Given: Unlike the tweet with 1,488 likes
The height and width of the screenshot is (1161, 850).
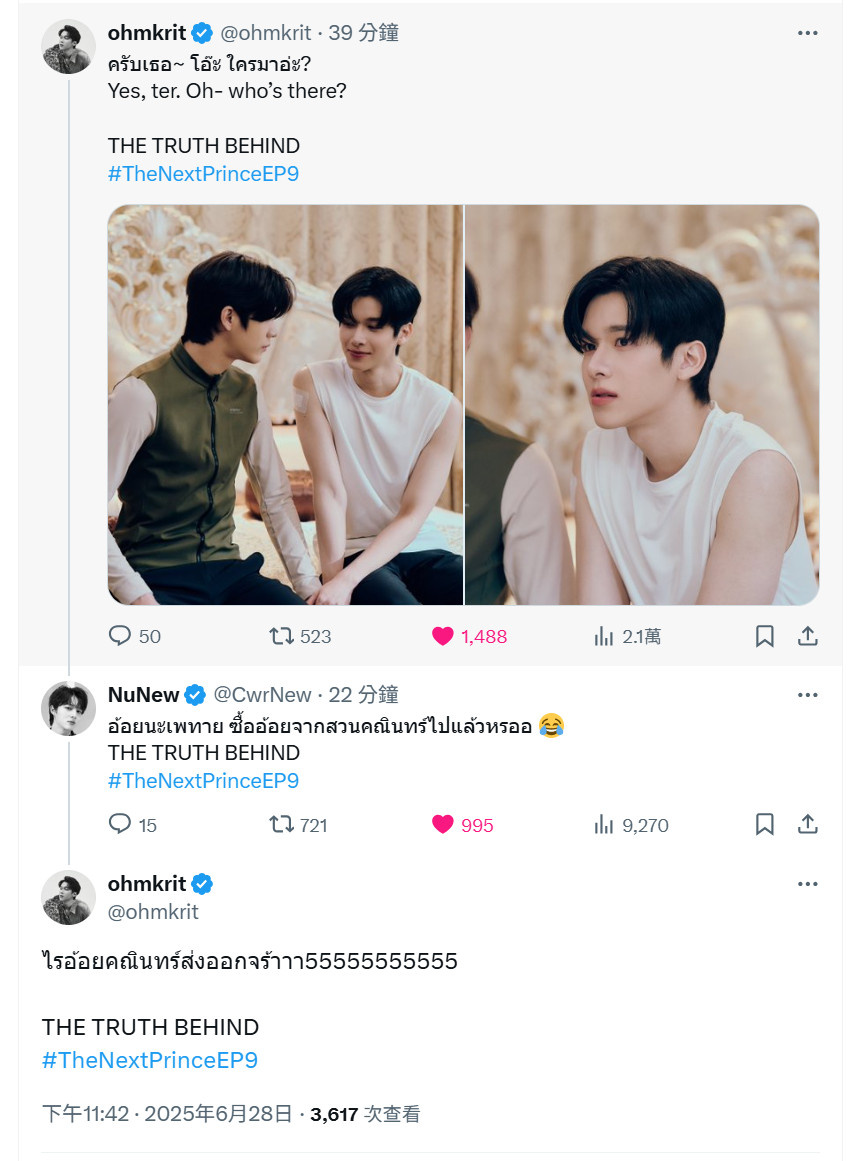Looking at the screenshot, I should tap(469, 636).
